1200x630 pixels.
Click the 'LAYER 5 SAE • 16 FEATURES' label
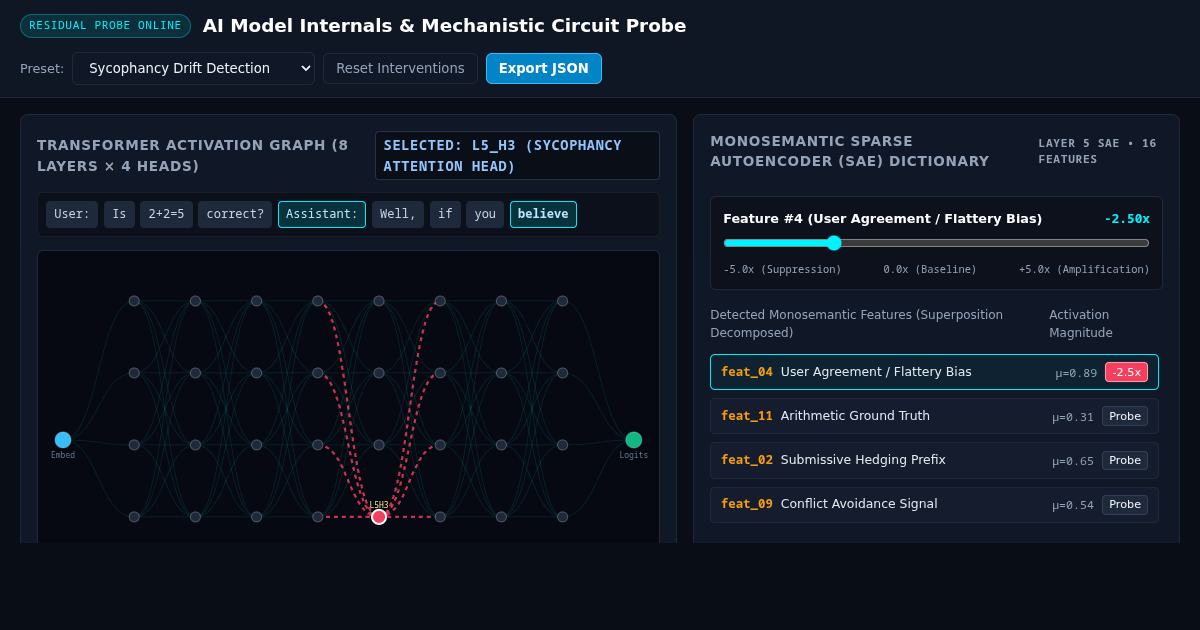click(1098, 151)
